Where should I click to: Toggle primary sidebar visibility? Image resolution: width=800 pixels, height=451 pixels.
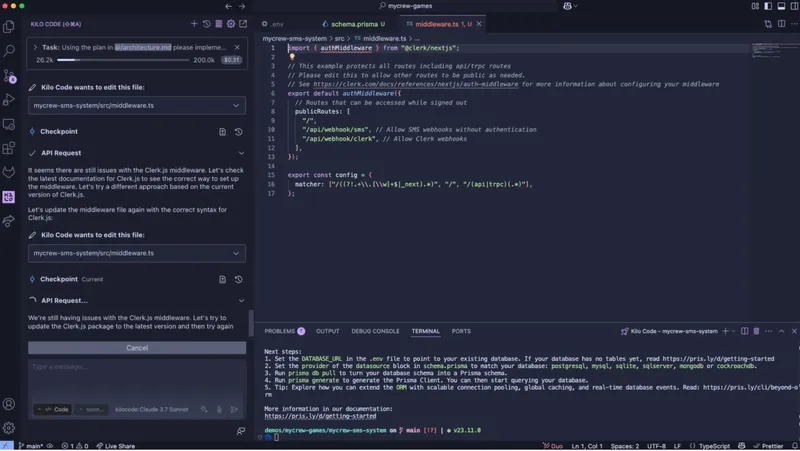click(768, 6)
